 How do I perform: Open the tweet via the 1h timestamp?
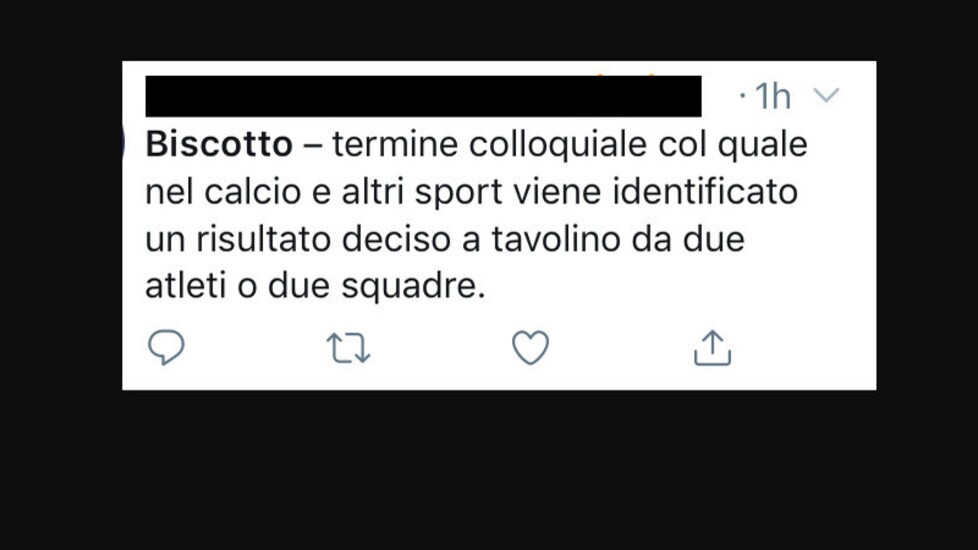click(773, 97)
